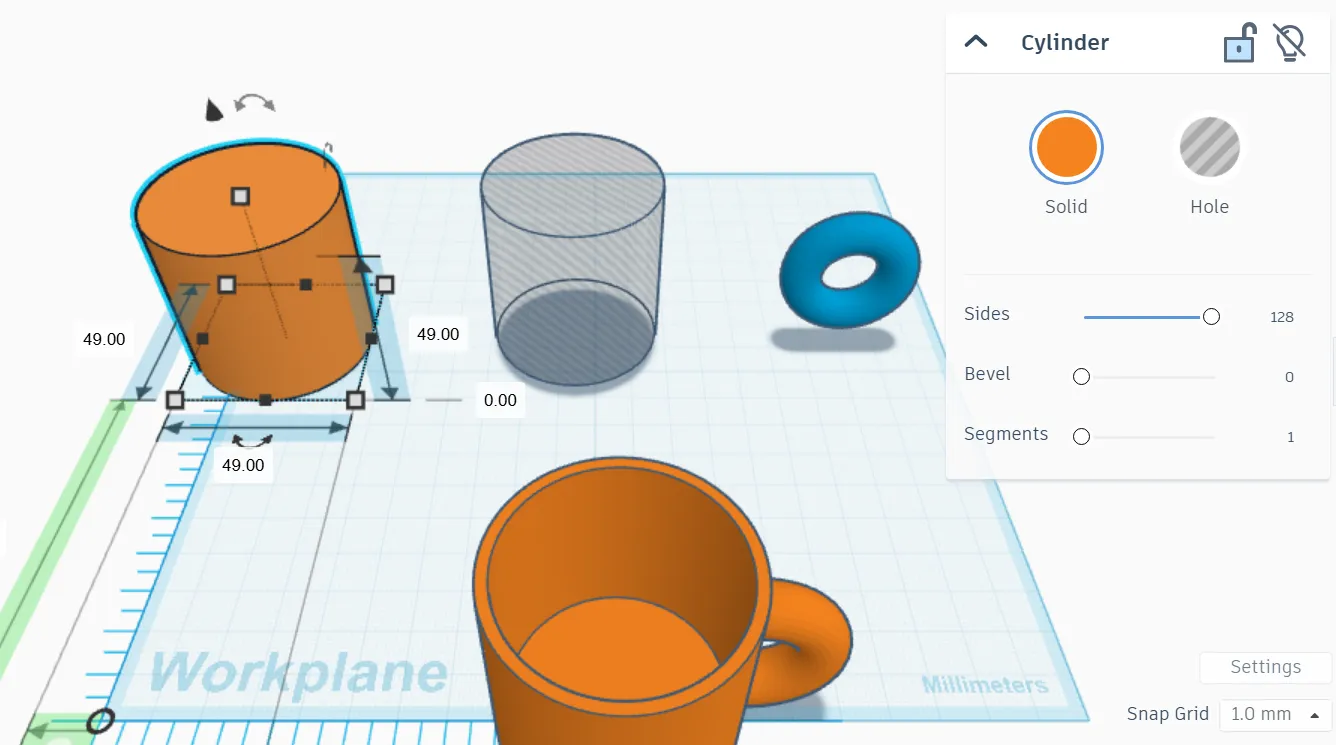The height and width of the screenshot is (745, 1336).
Task: Click the Sides value 128 field
Action: [x=1282, y=317]
